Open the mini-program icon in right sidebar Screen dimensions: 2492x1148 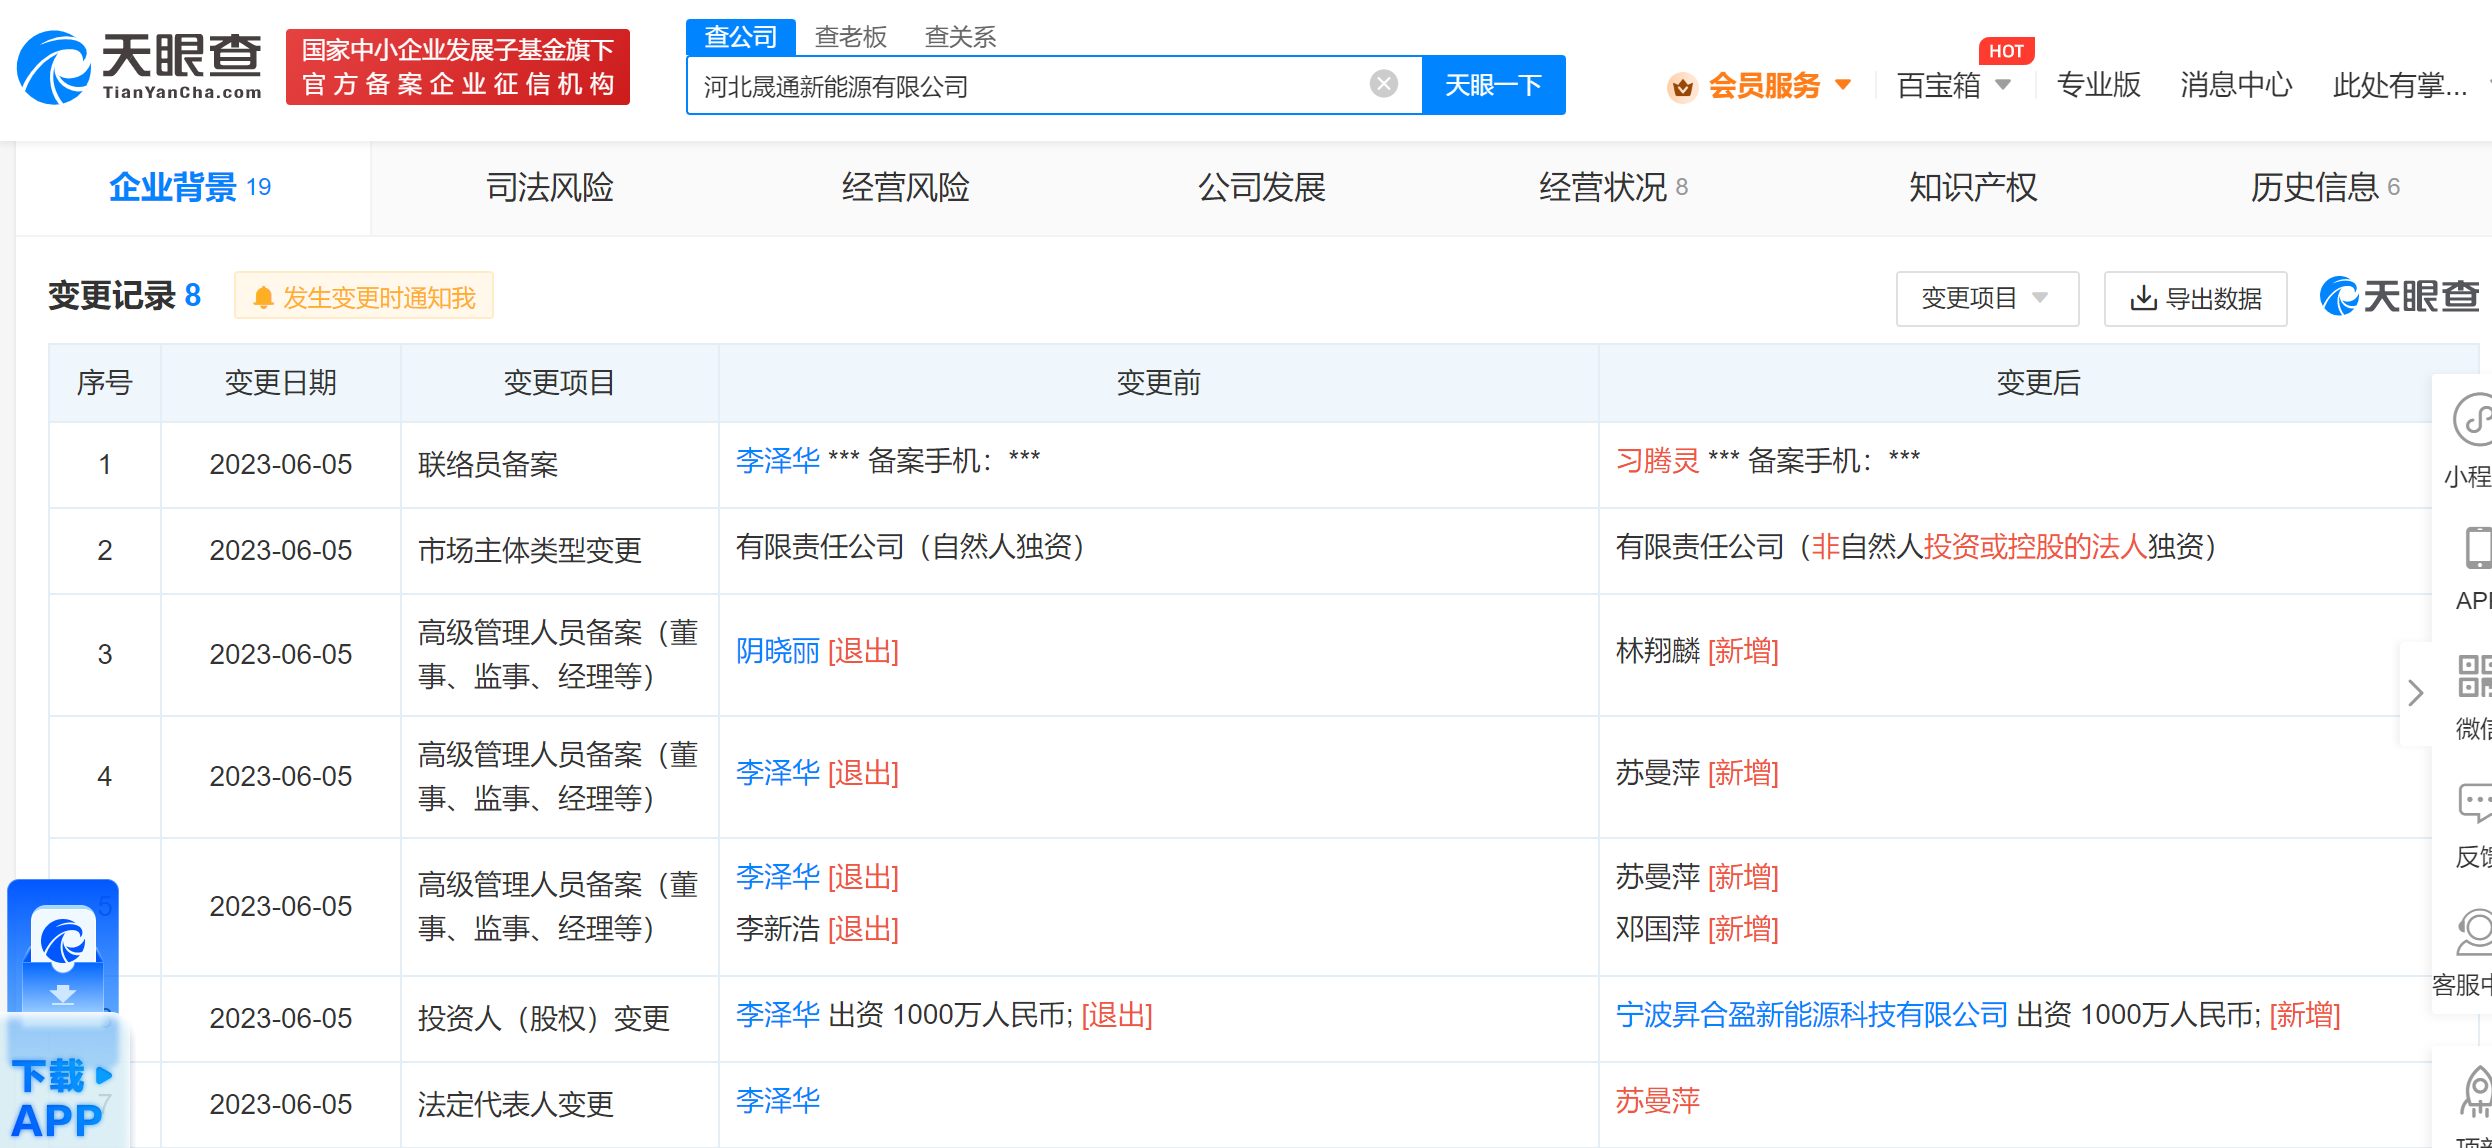pos(2473,420)
